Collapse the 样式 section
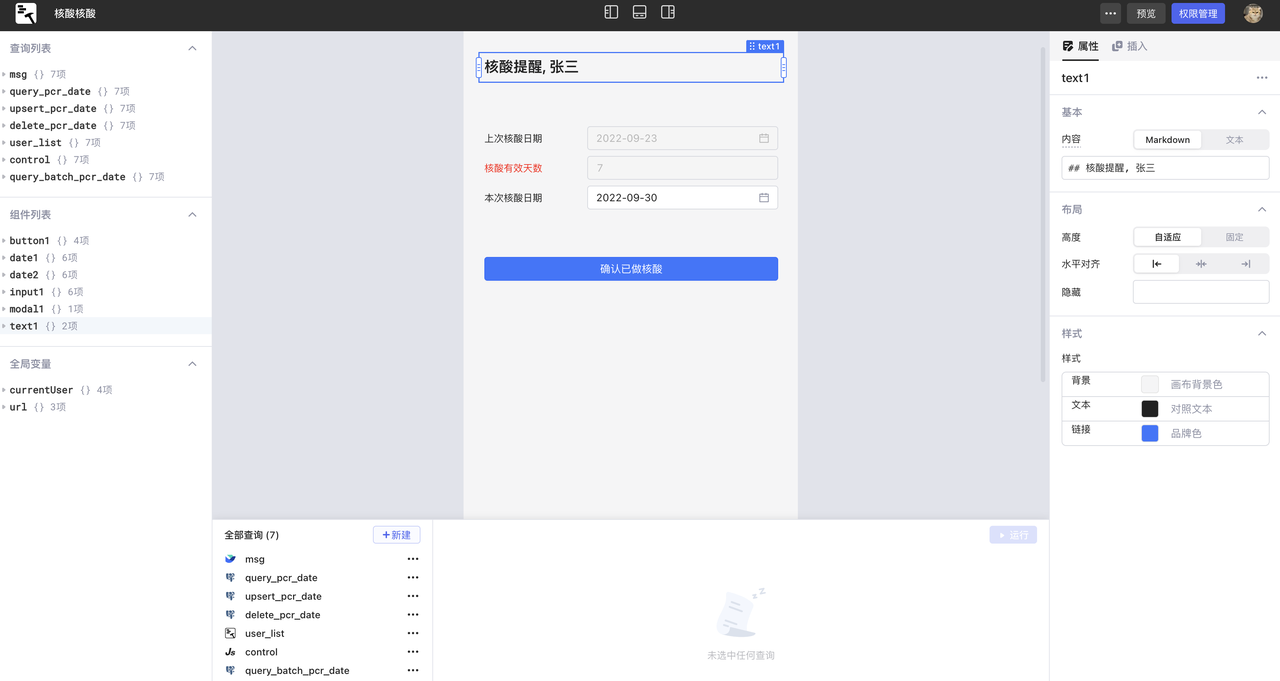 [x=1262, y=333]
